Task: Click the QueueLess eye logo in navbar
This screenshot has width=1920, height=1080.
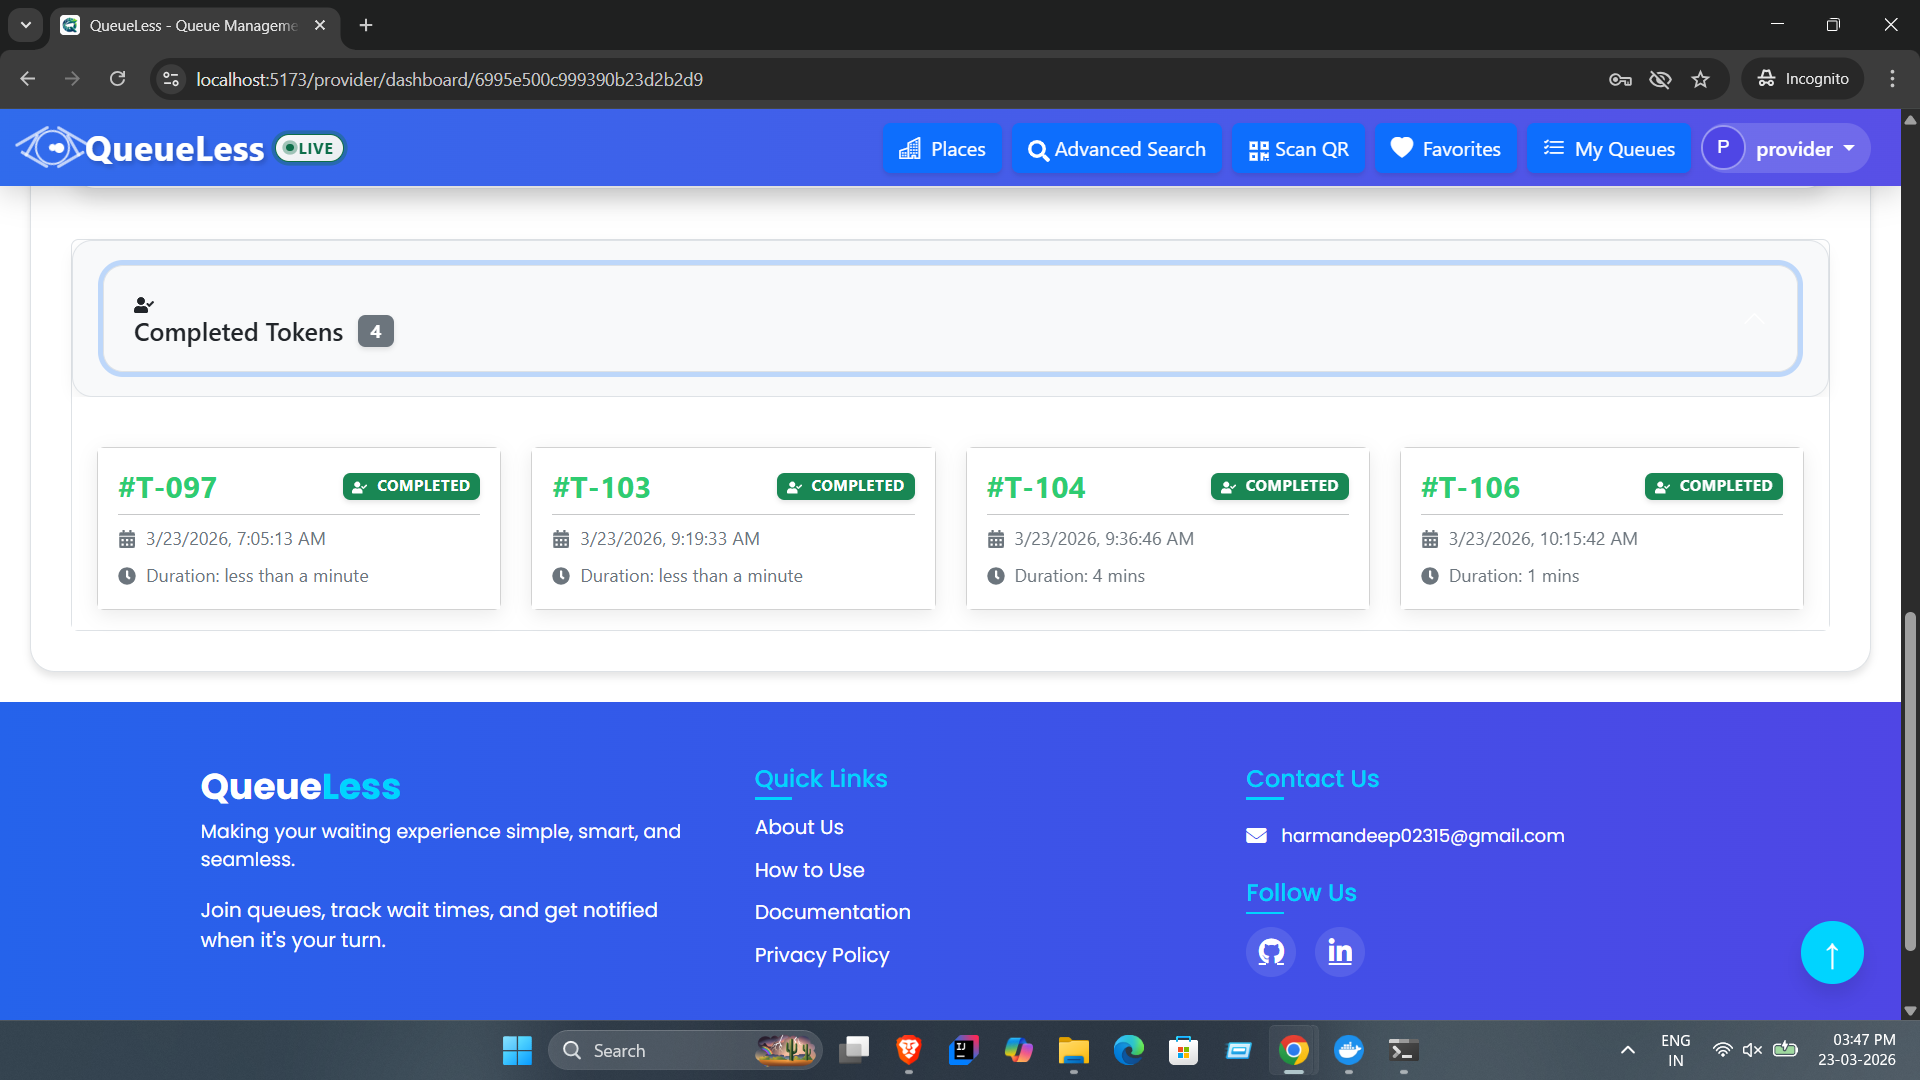Action: pyautogui.click(x=50, y=148)
